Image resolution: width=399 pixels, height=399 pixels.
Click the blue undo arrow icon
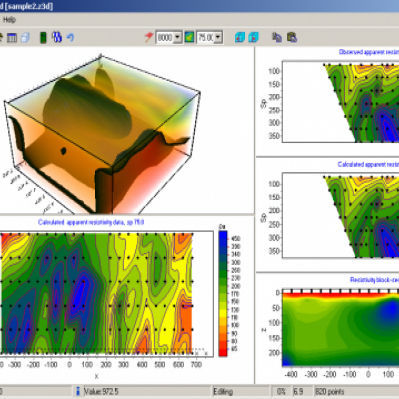pos(70,37)
